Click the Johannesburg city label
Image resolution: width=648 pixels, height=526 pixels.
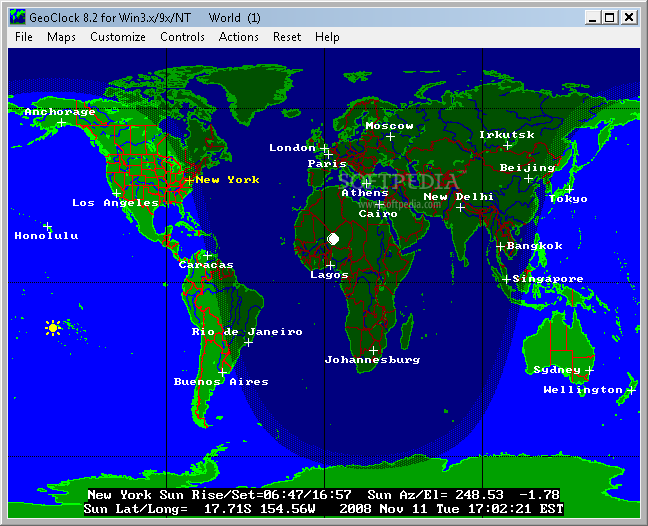click(372, 360)
